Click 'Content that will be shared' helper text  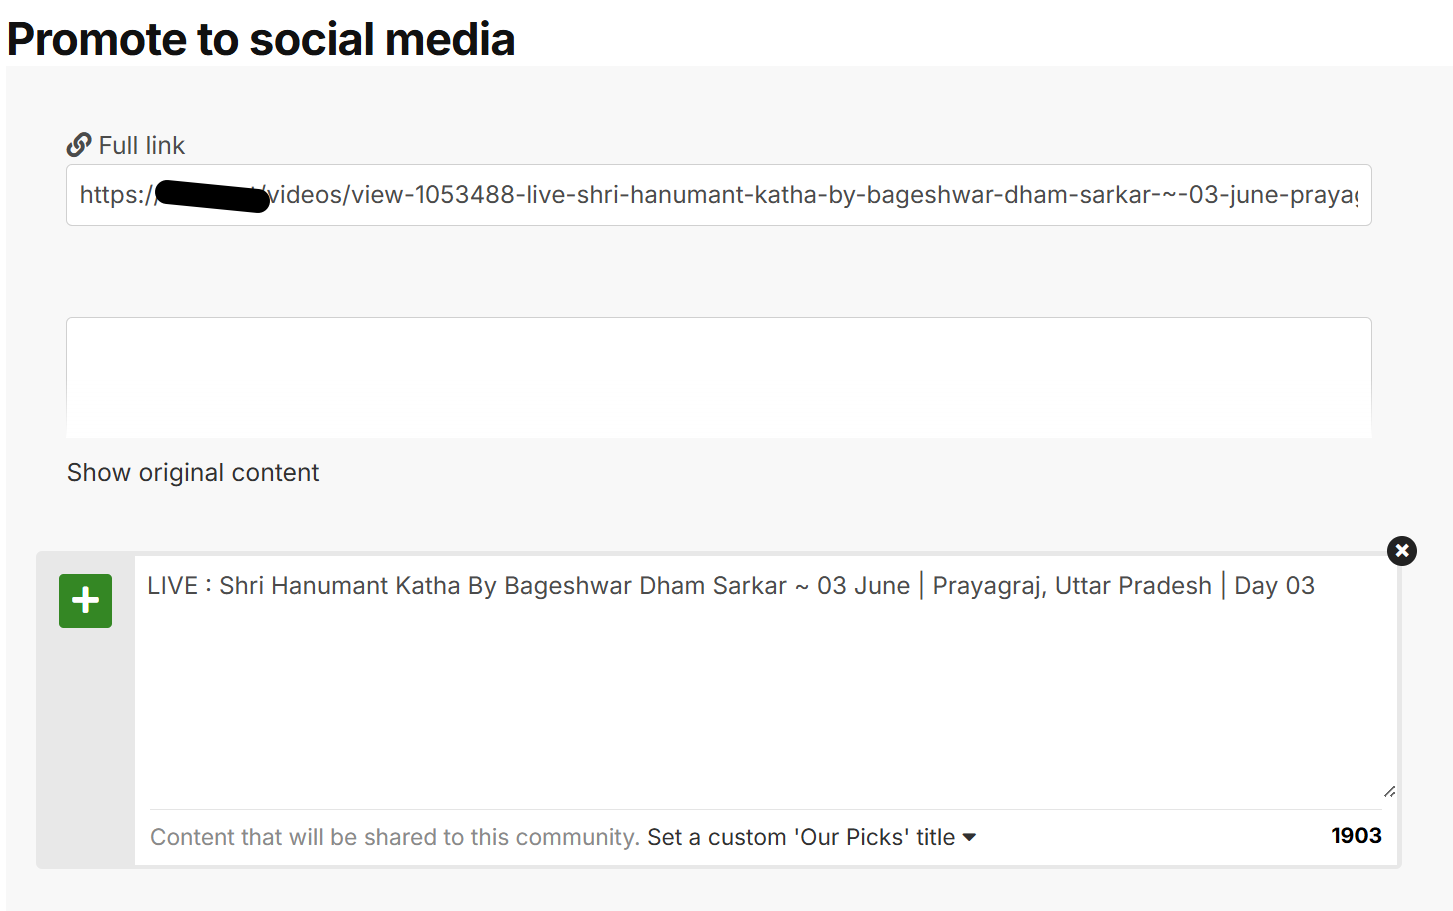click(394, 837)
